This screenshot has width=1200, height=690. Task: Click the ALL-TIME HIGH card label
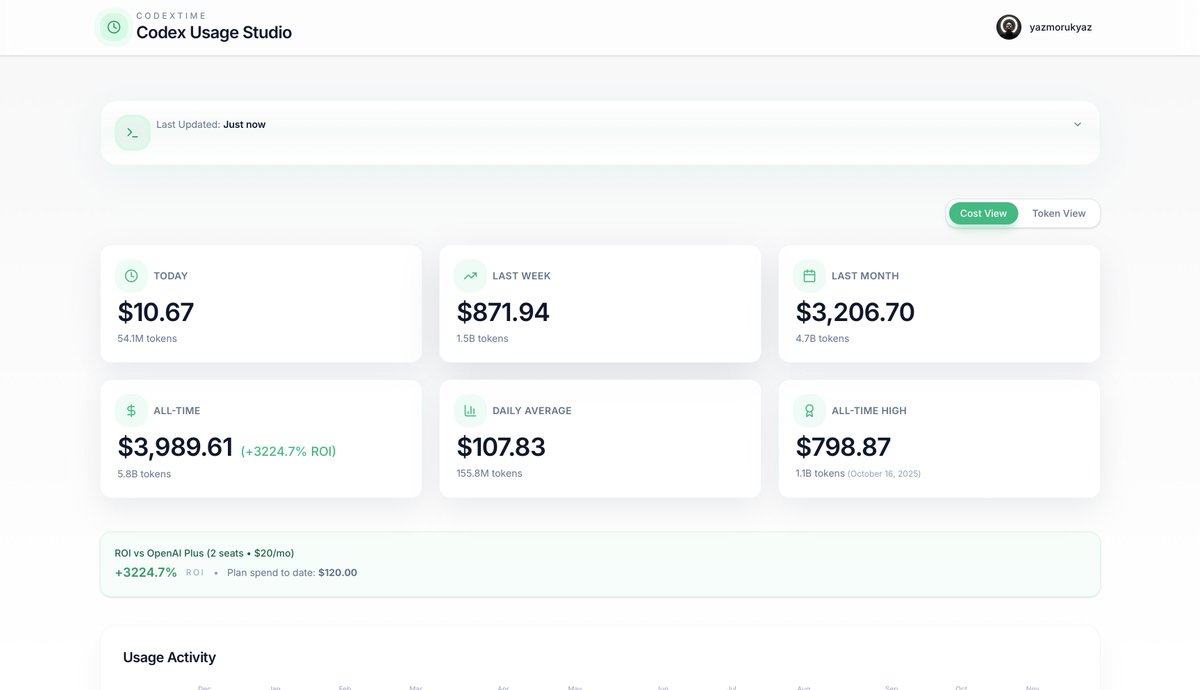pyautogui.click(x=869, y=411)
